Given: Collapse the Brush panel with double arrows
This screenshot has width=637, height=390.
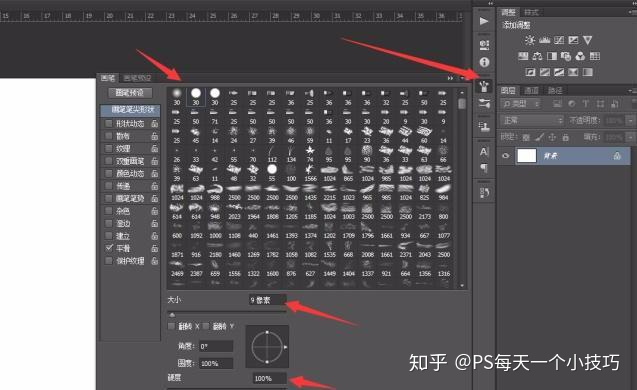Looking at the screenshot, I should coord(450,78).
